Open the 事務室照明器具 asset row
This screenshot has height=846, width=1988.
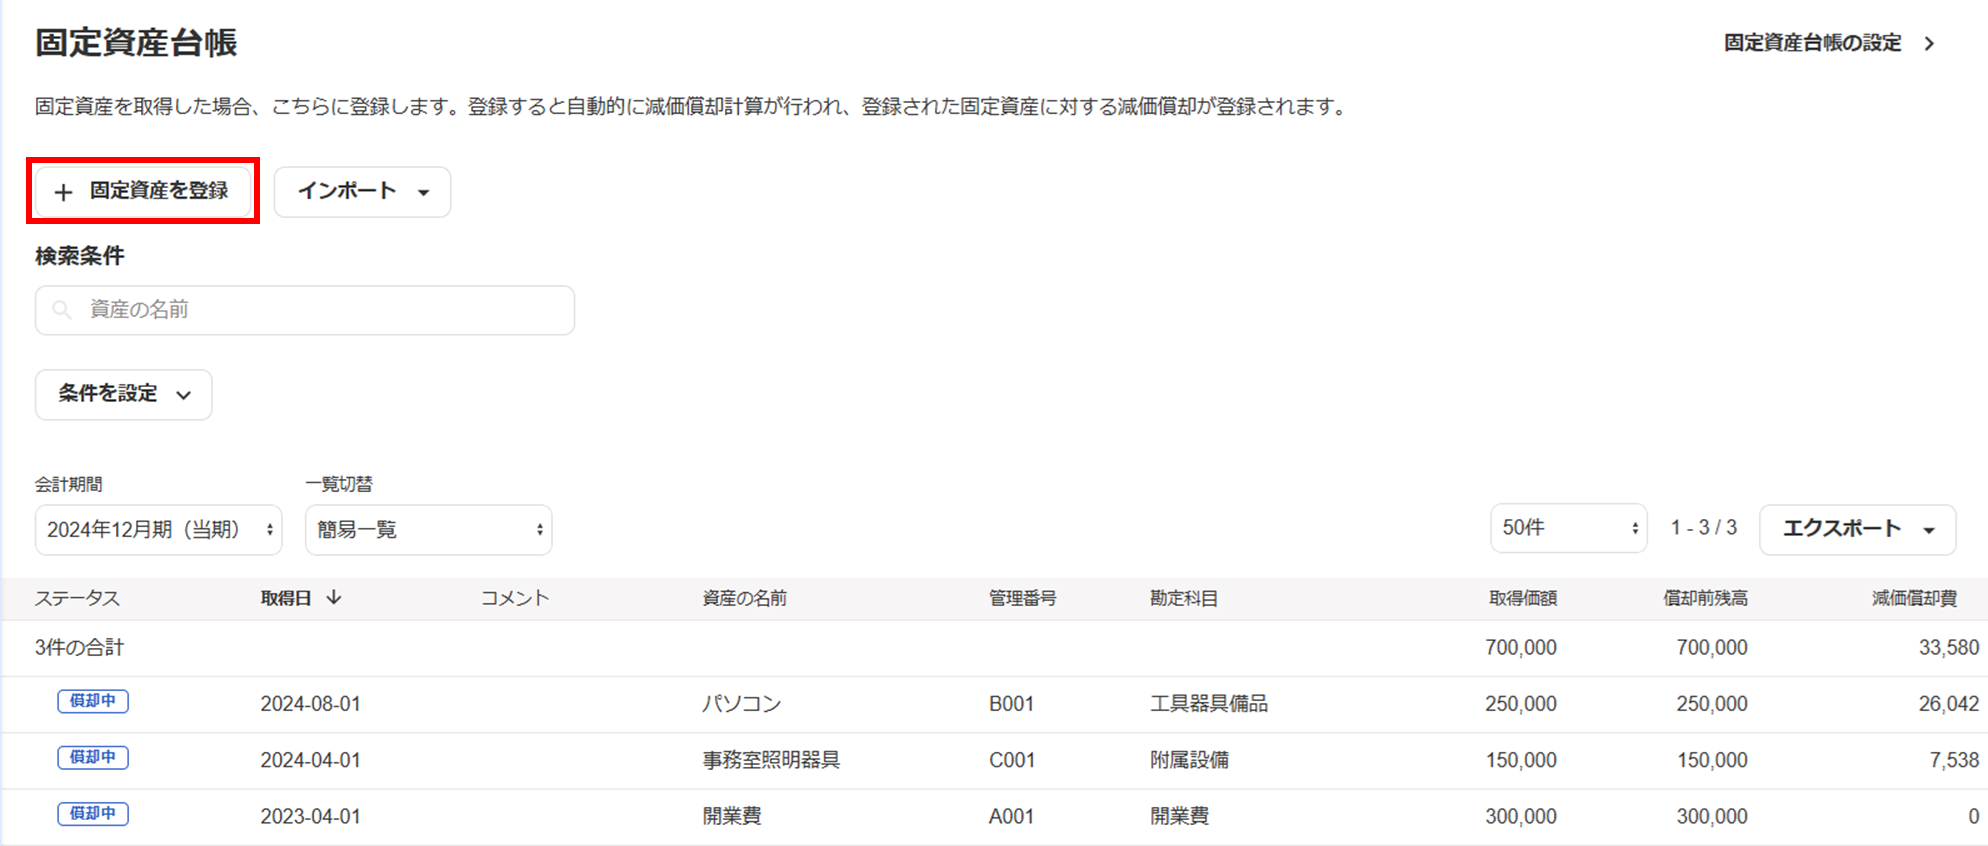[770, 760]
